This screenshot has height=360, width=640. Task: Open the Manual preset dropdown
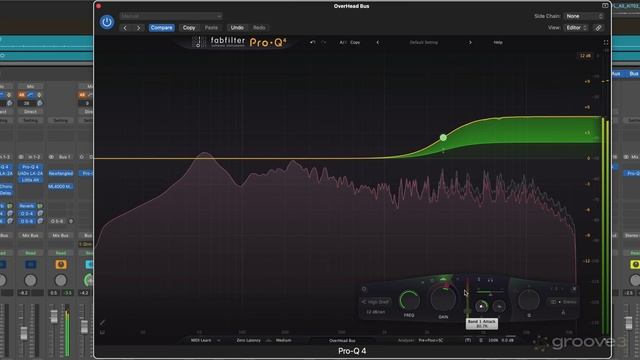[171, 16]
